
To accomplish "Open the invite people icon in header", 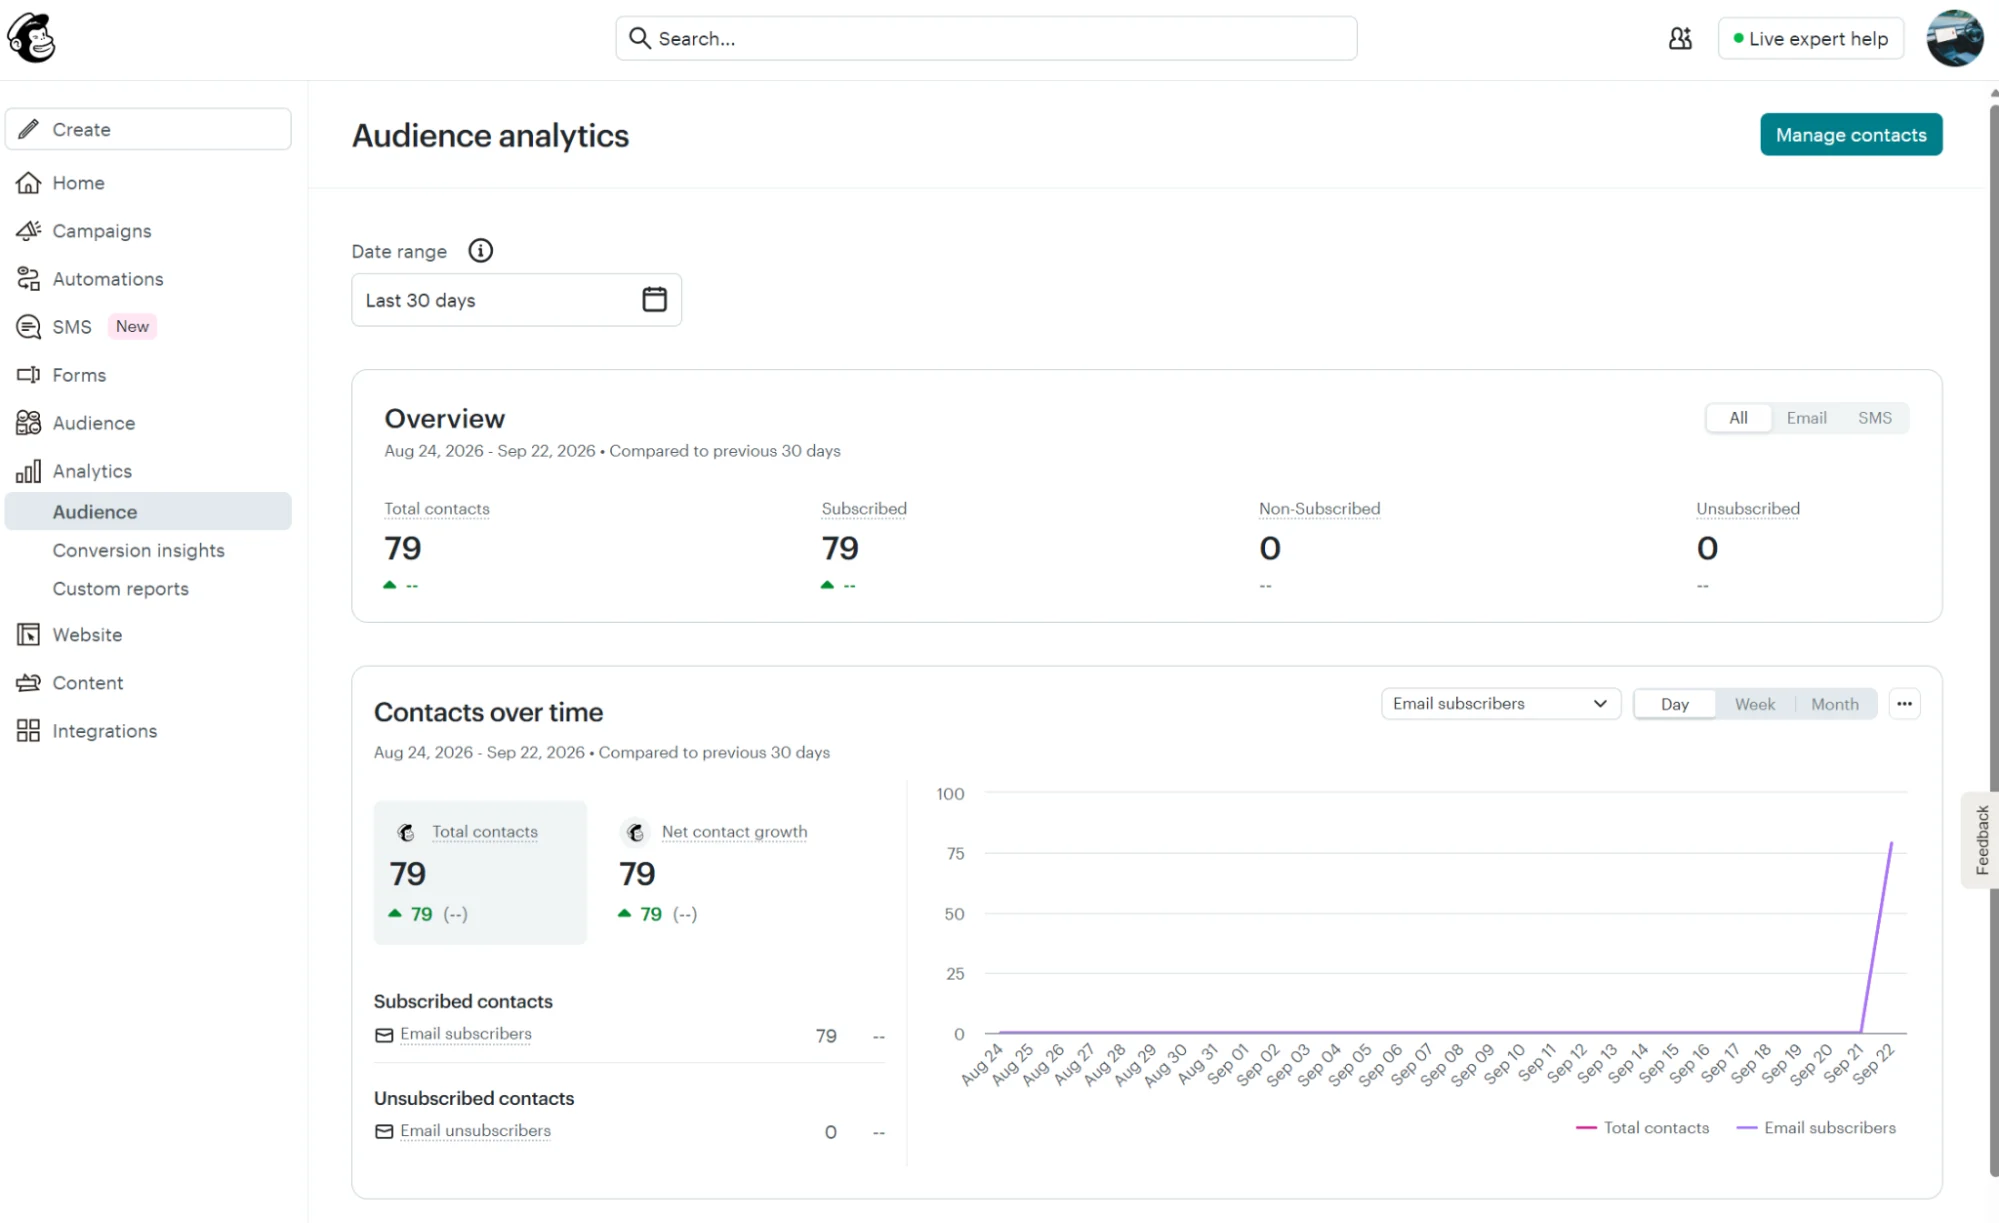I will [1680, 38].
